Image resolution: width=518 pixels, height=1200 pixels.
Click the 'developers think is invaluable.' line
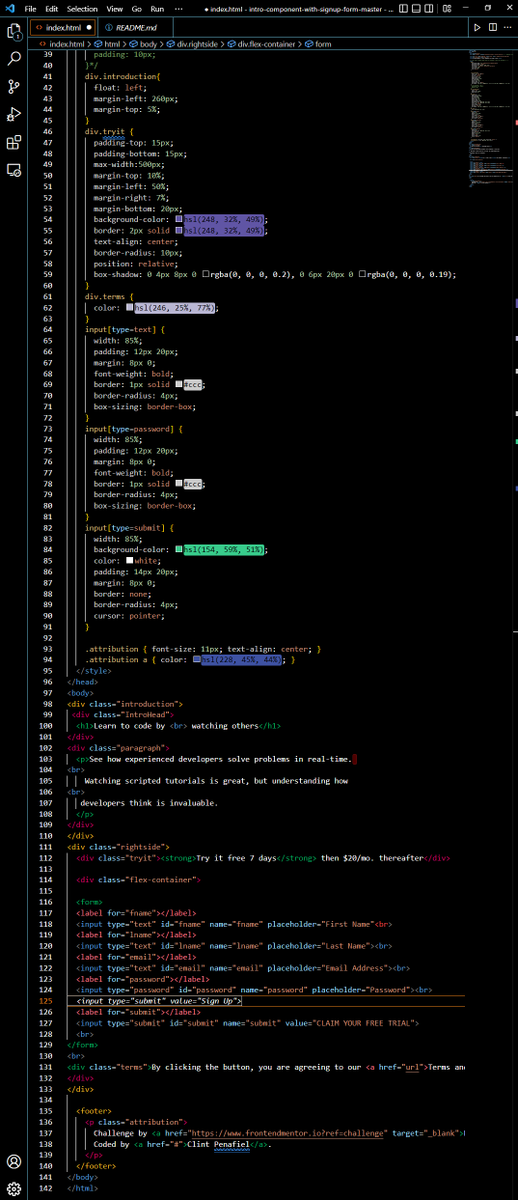coord(149,803)
